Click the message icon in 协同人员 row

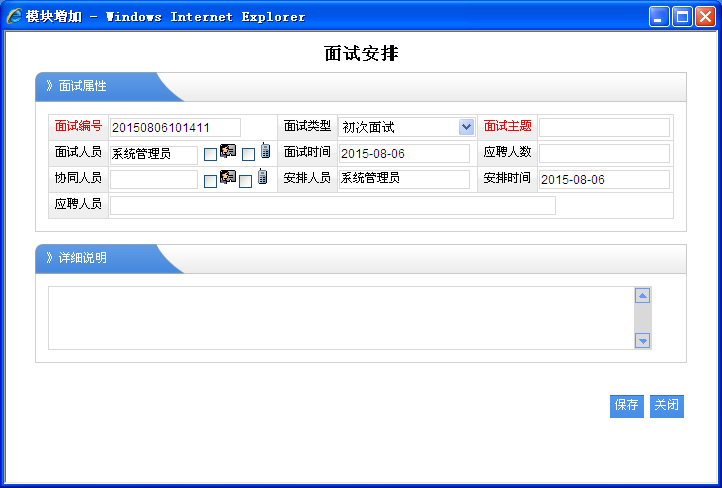point(228,178)
